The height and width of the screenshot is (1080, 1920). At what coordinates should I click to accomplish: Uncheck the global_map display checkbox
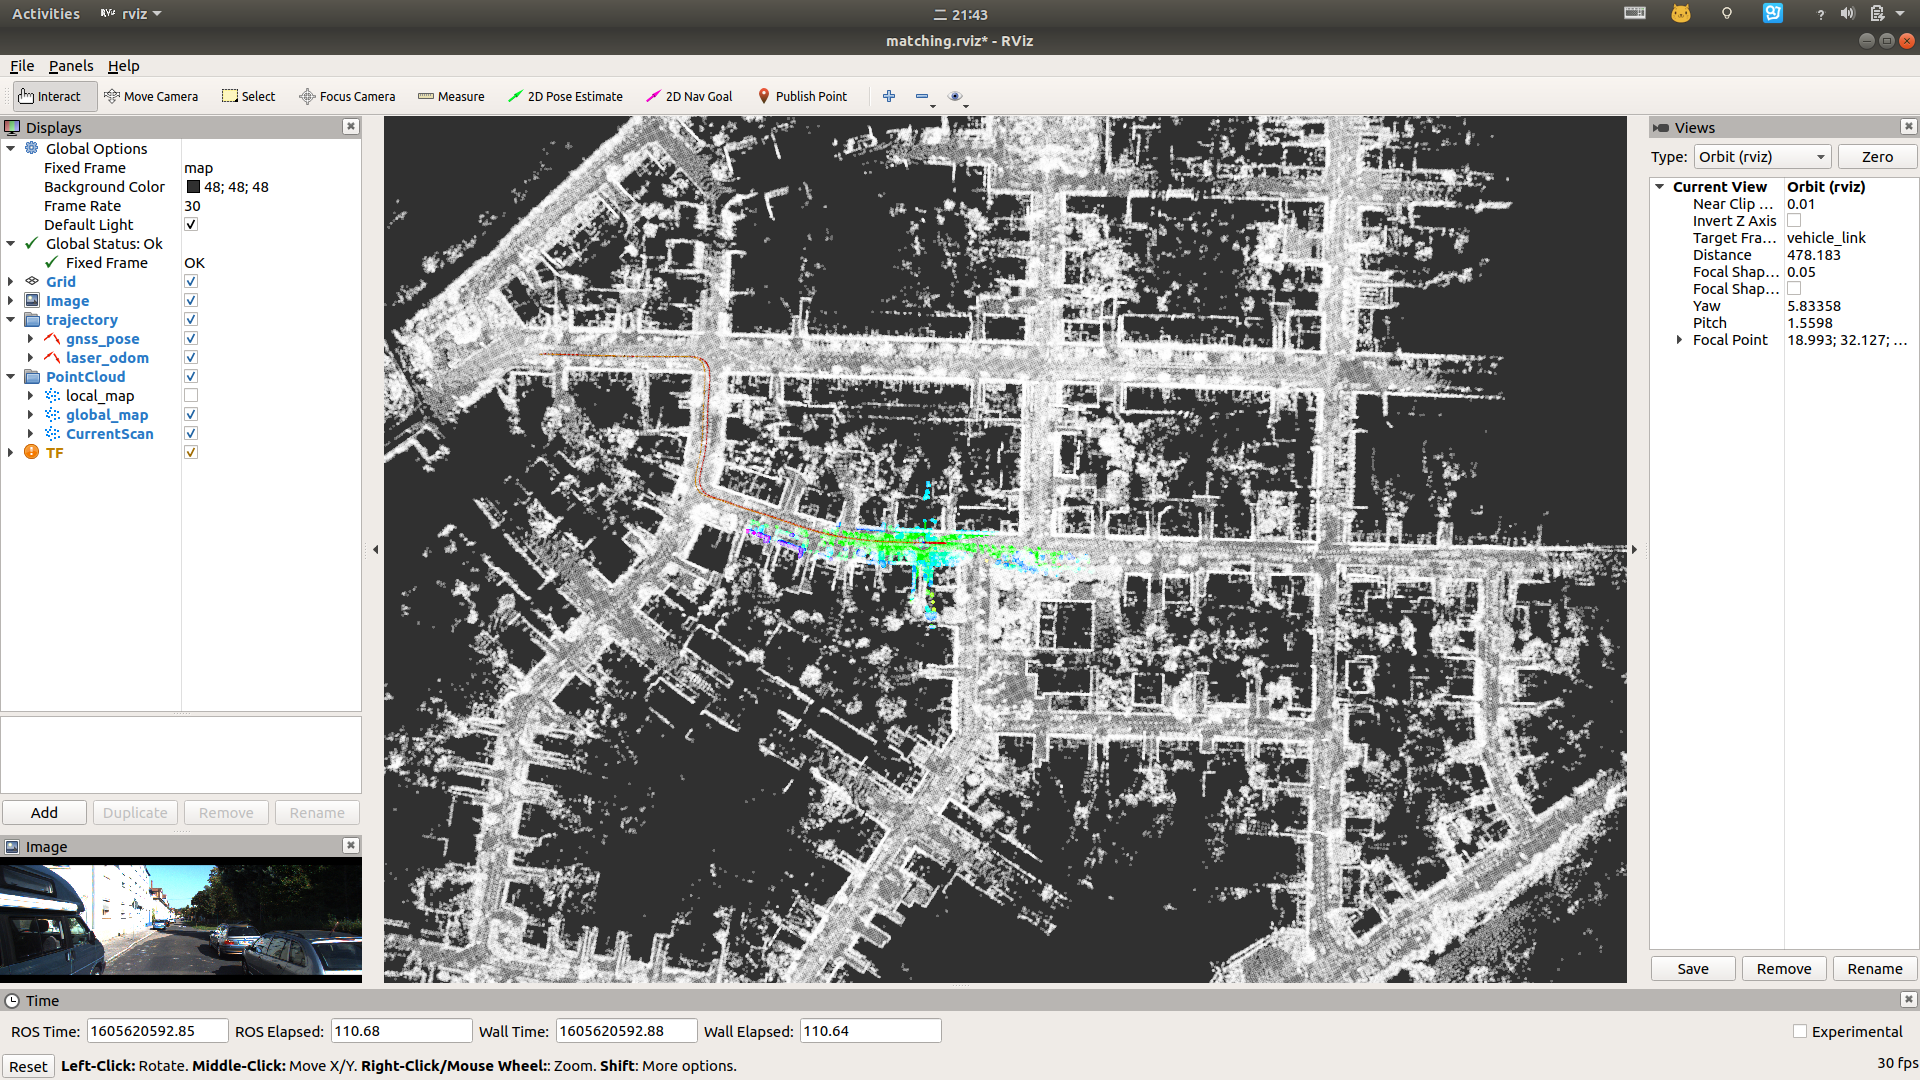tap(191, 415)
